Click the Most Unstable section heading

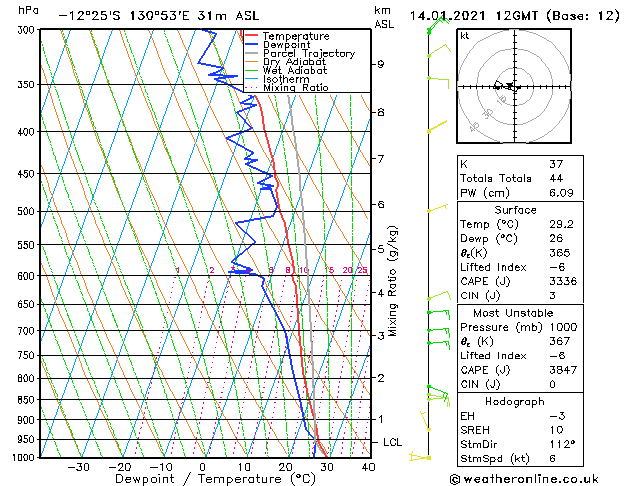513,313
